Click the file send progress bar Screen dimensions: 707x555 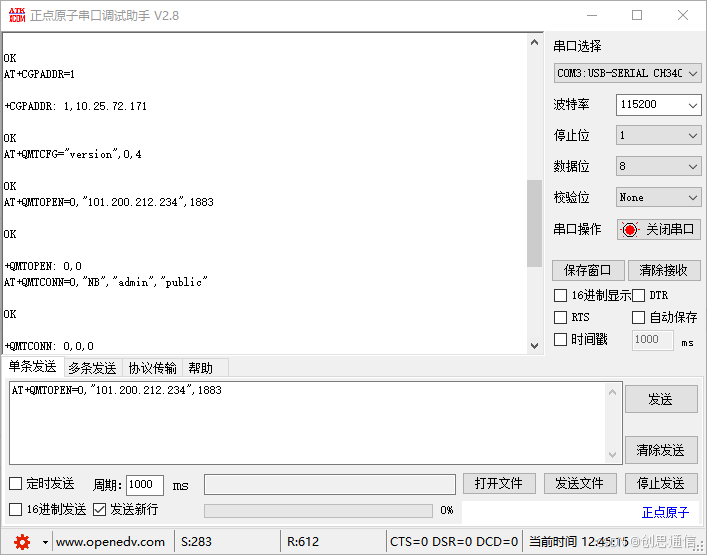pyautogui.click(x=318, y=510)
